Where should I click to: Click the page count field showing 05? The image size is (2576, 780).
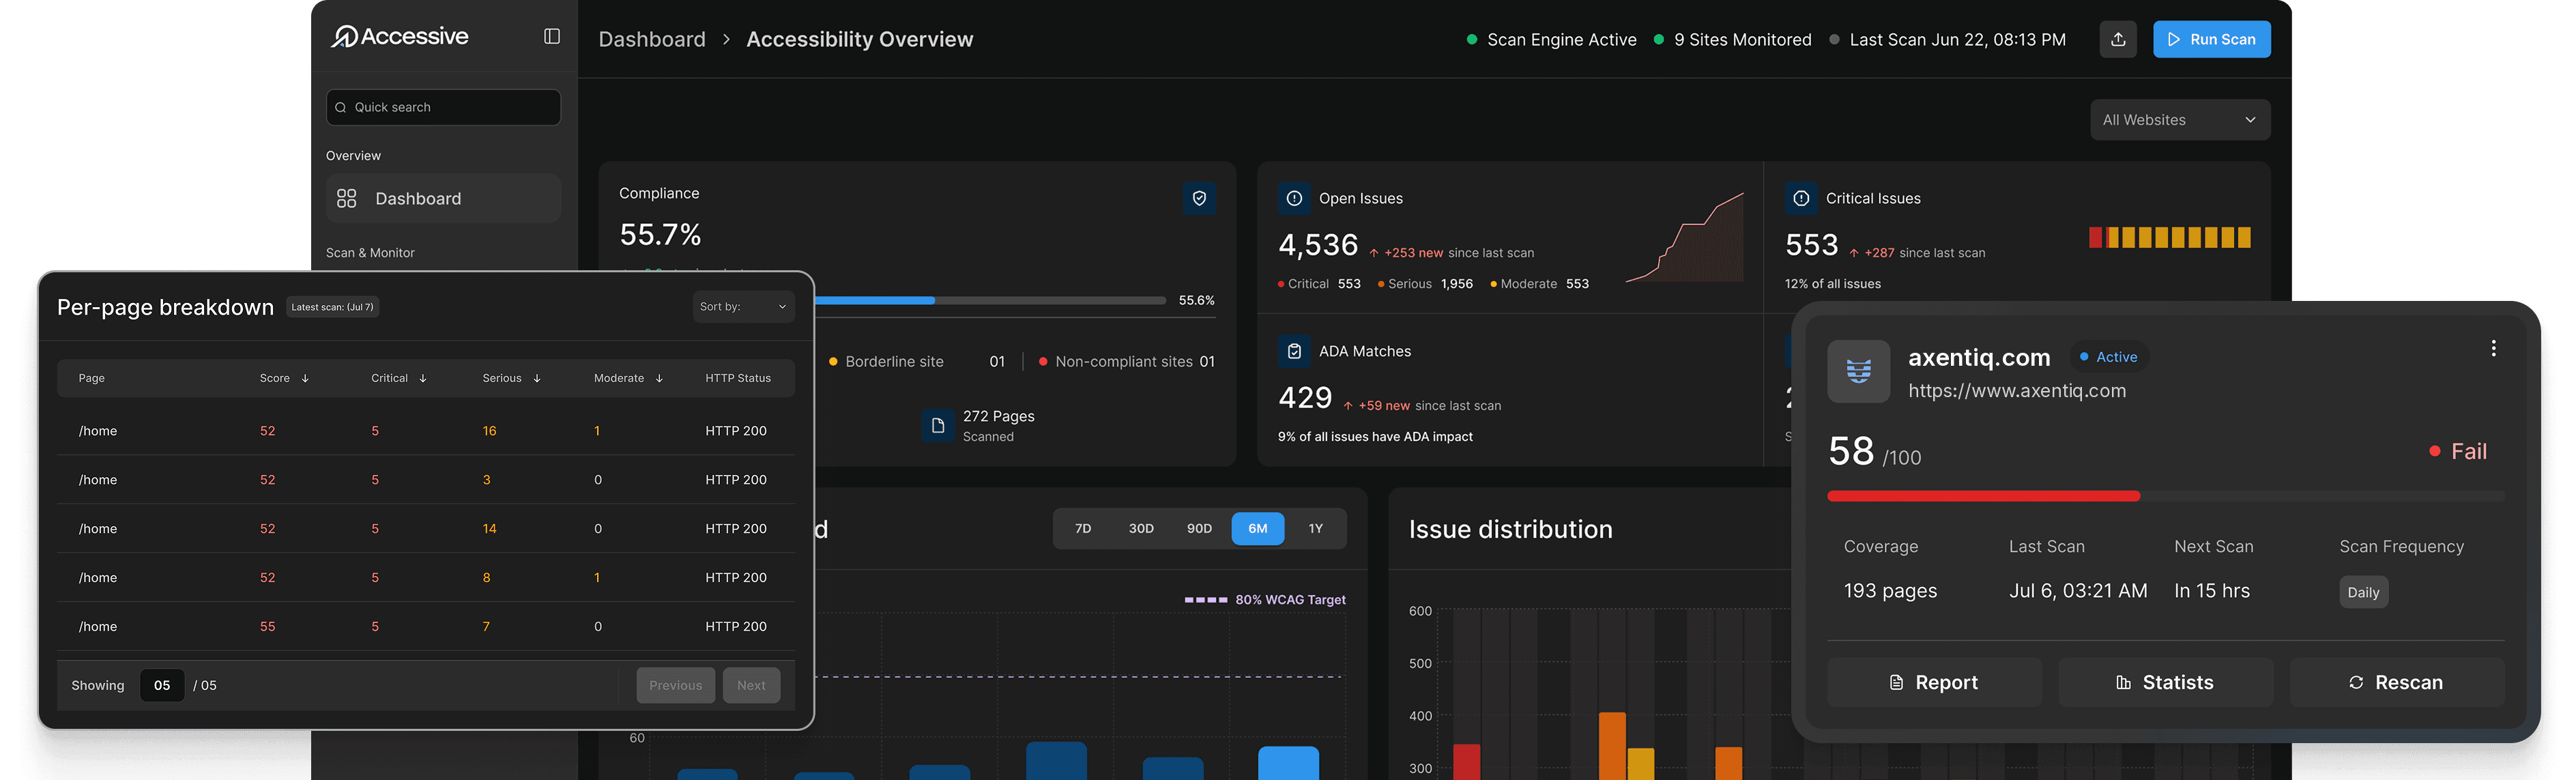[162, 685]
